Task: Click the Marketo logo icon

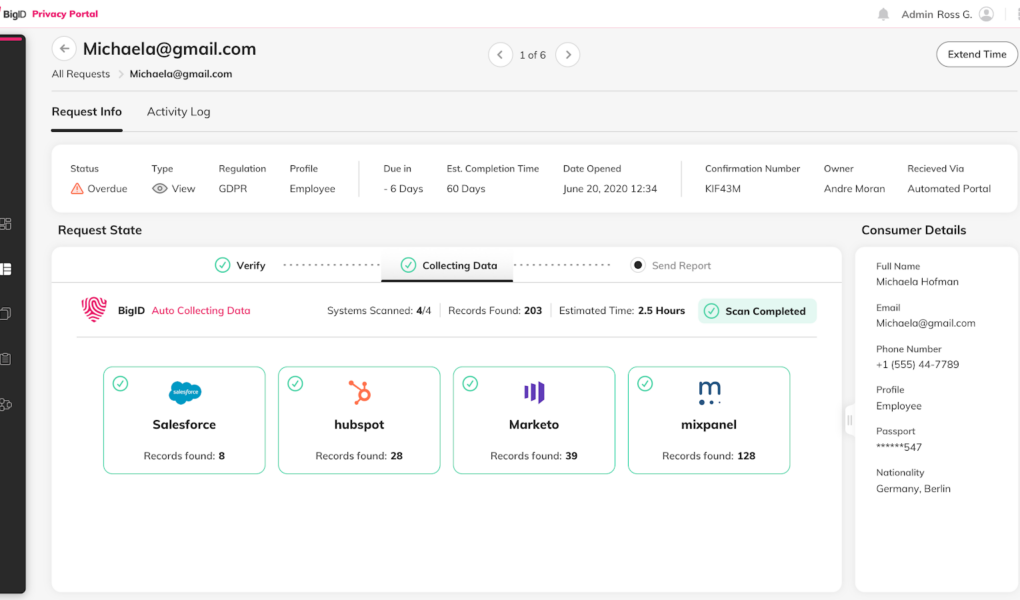Action: 534,392
